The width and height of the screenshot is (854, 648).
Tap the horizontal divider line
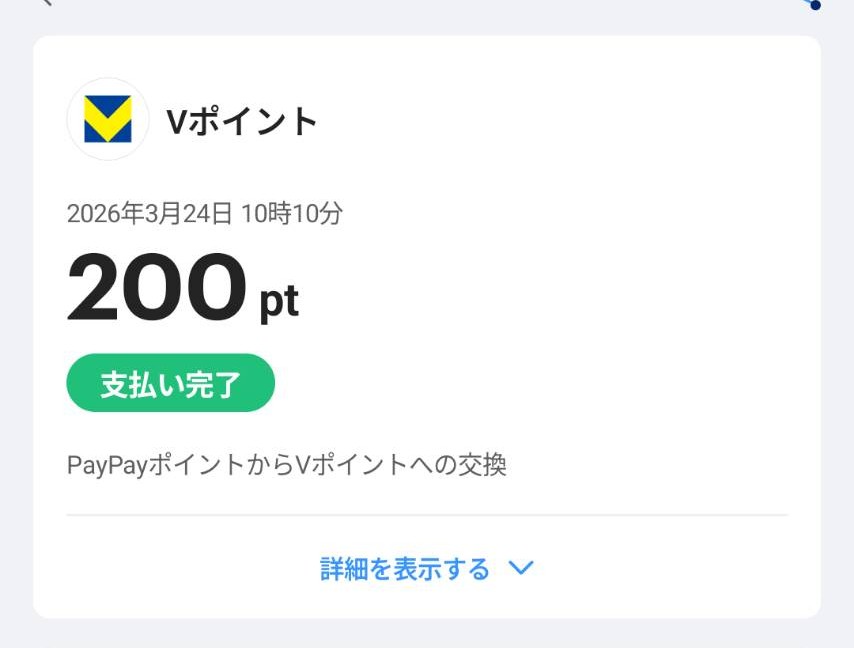click(x=427, y=515)
